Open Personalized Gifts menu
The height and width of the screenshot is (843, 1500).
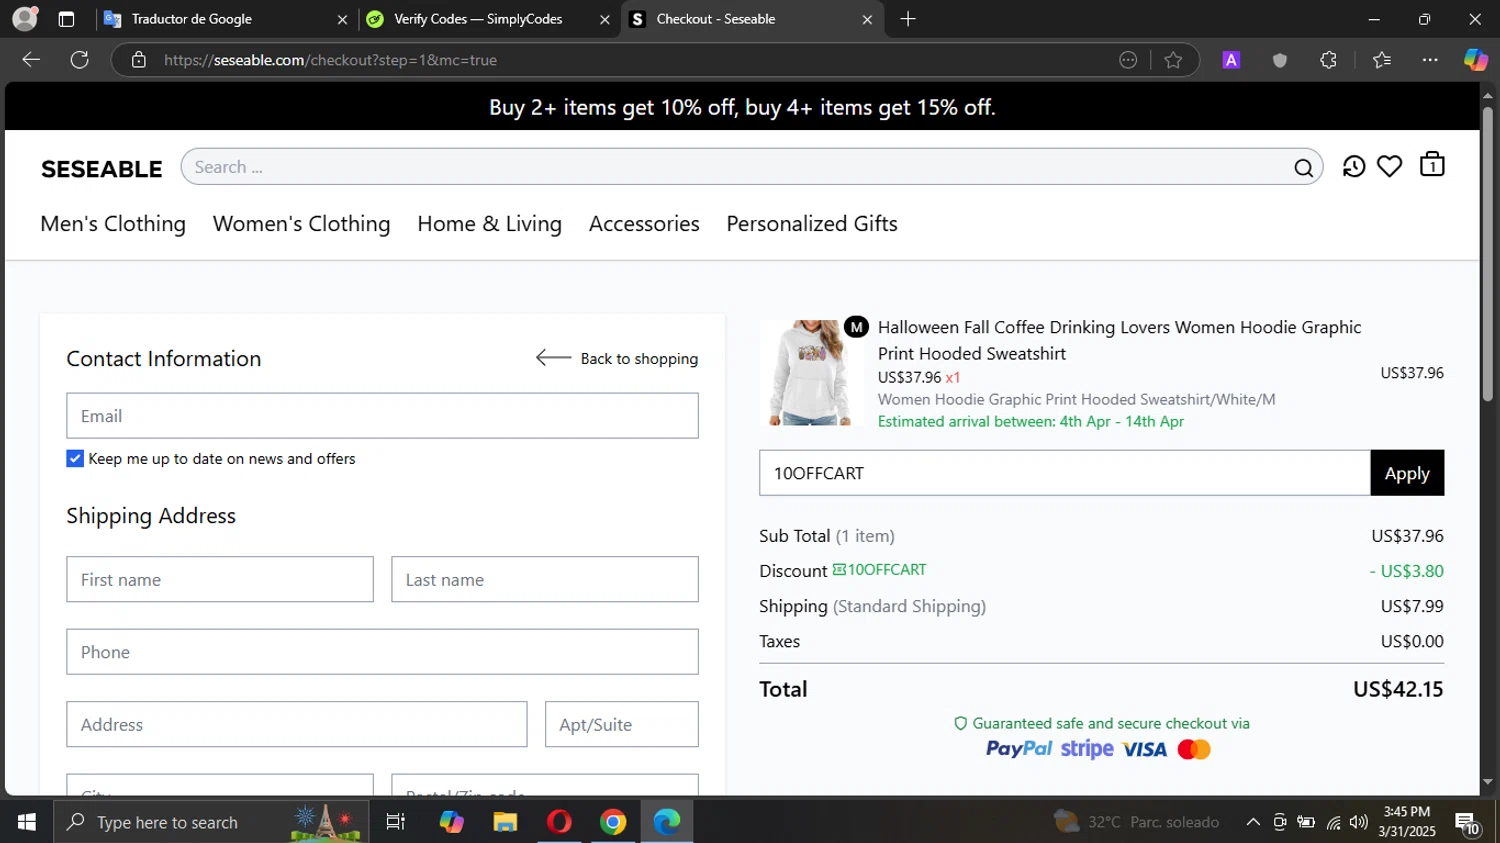(812, 224)
